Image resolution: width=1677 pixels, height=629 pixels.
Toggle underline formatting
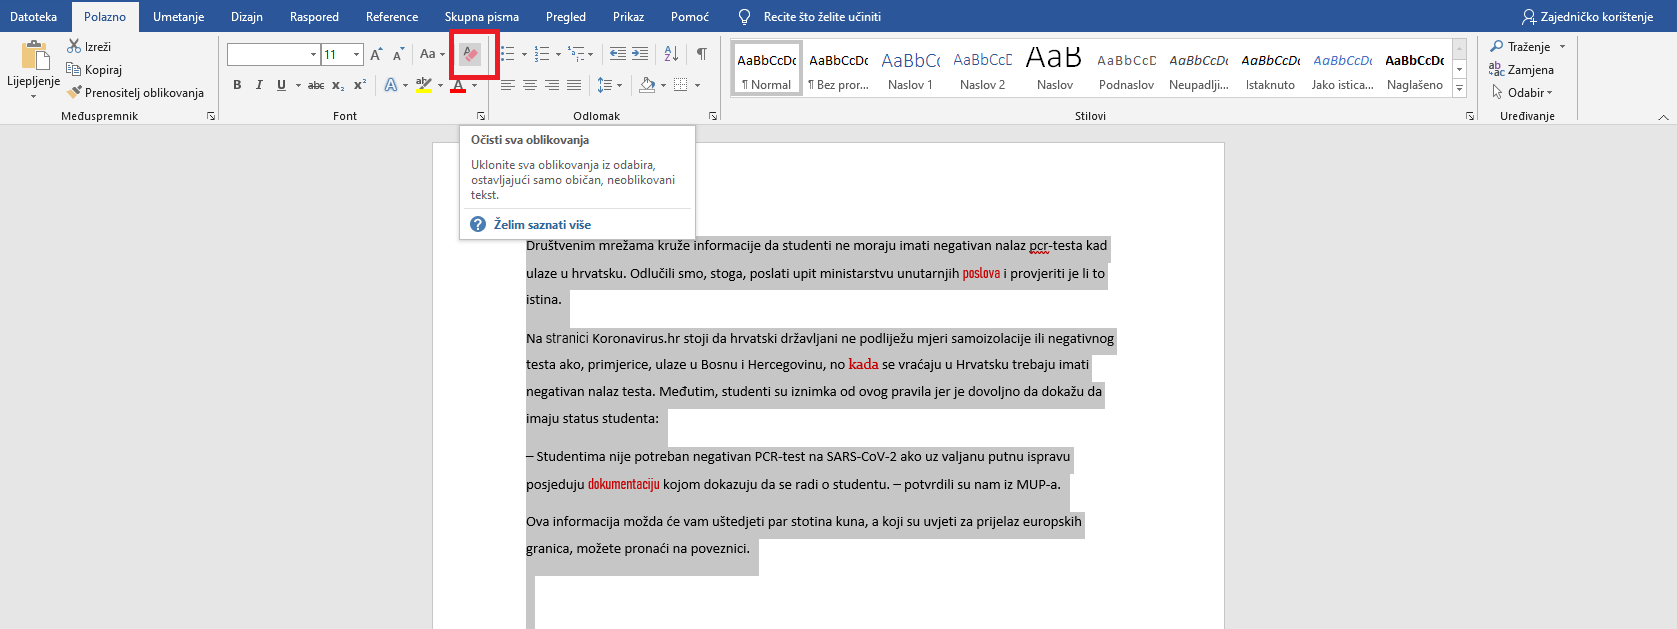(281, 85)
